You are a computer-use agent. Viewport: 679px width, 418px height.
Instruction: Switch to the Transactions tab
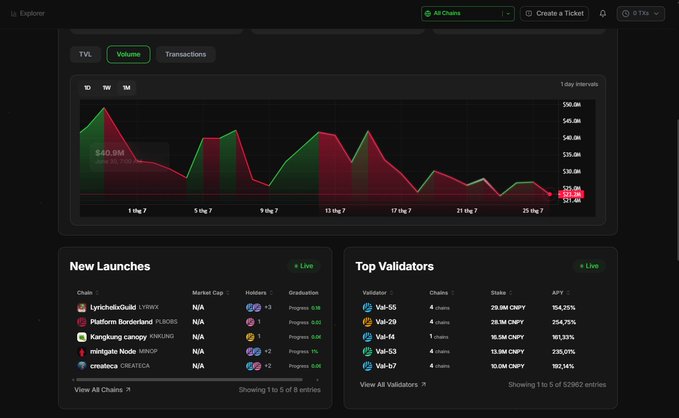[x=185, y=54]
